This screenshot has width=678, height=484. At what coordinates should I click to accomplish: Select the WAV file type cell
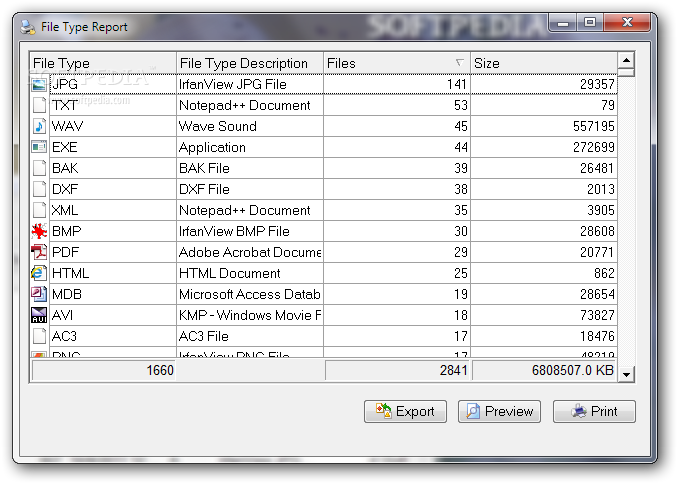tap(113, 126)
